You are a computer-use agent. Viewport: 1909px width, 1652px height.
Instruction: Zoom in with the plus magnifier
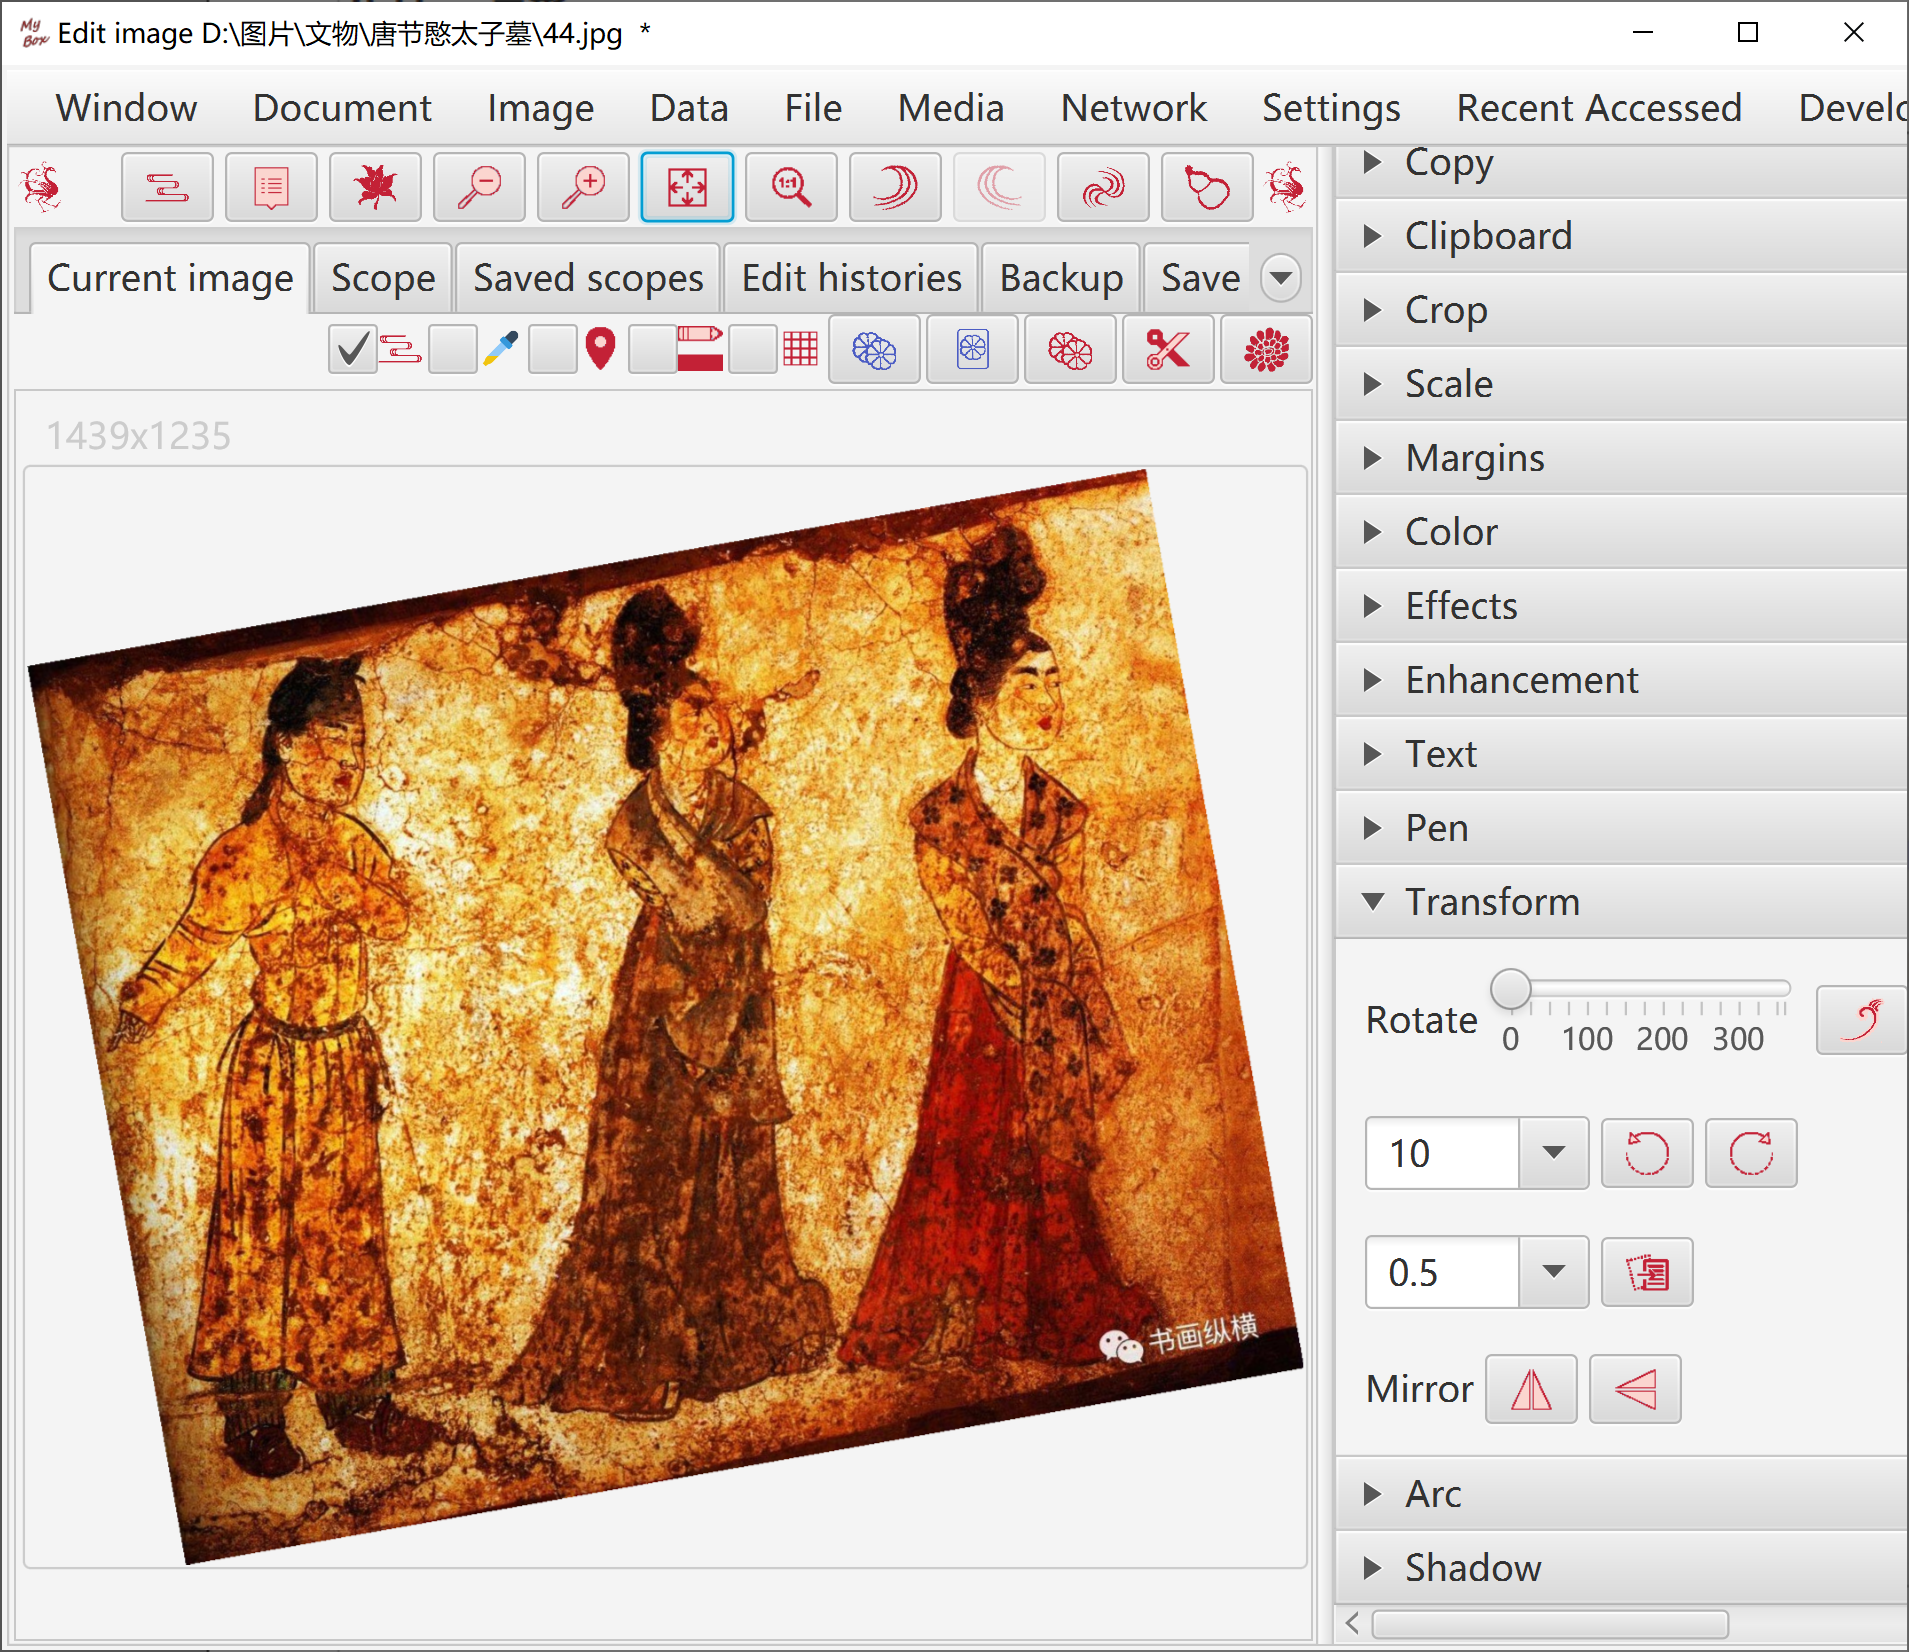click(x=583, y=187)
